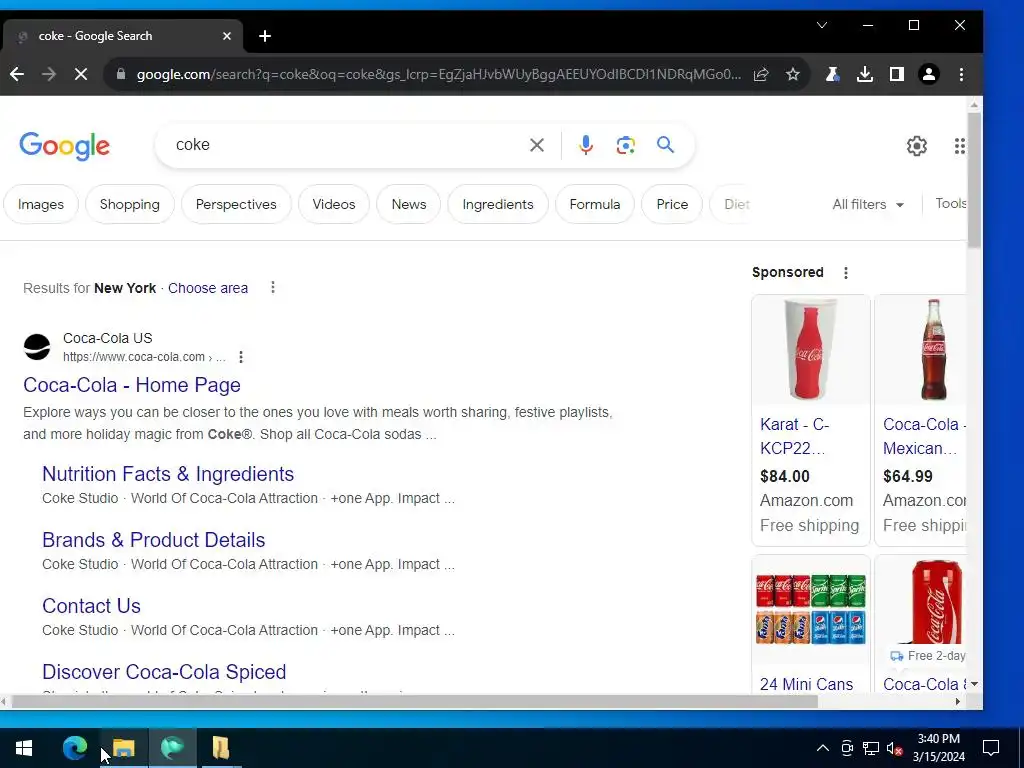Open Coca-Cola - Home Page result
The width and height of the screenshot is (1024, 768).
tap(132, 385)
